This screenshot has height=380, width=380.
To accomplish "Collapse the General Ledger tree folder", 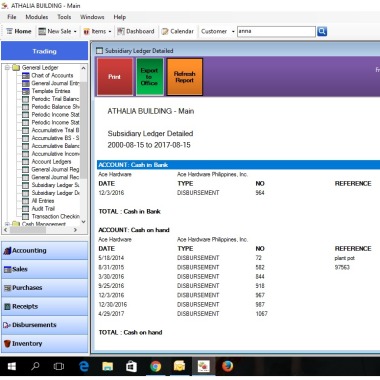I will pyautogui.click(x=7, y=68).
